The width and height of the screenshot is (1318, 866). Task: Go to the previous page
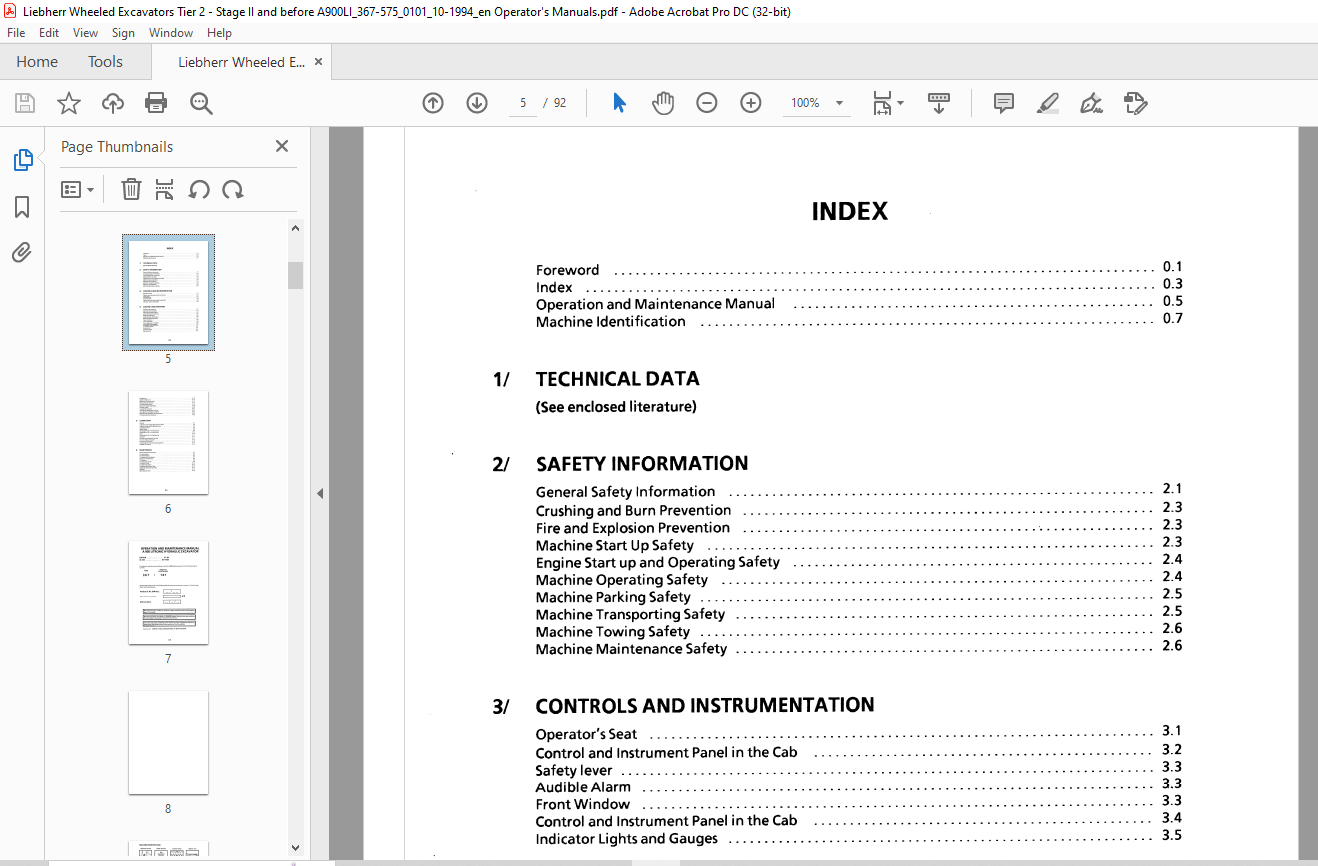tap(433, 103)
